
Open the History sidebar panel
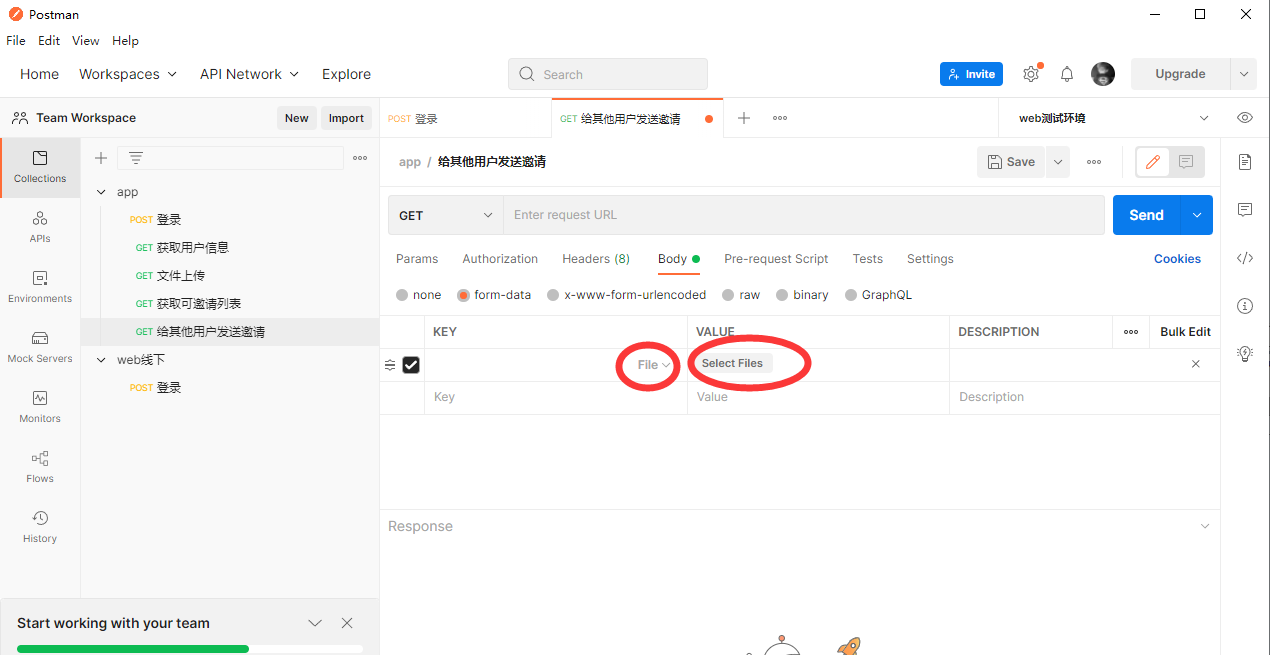coord(40,527)
